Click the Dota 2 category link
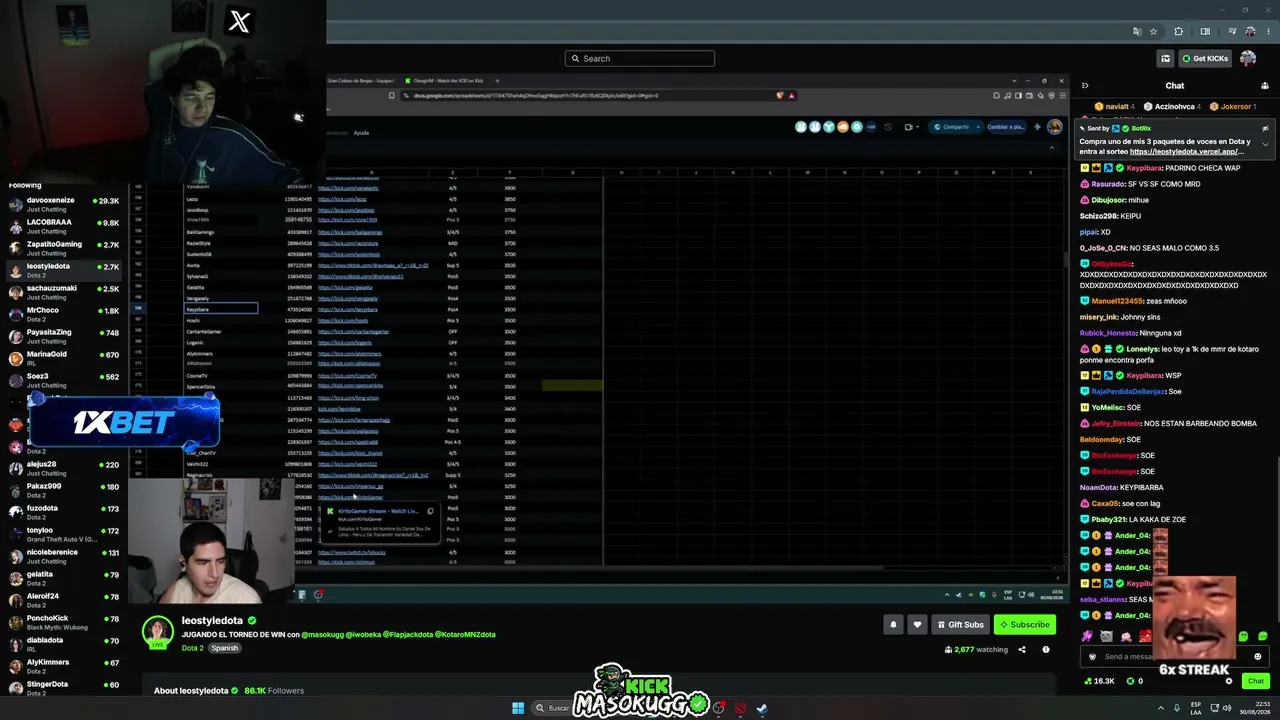1280x720 pixels. [x=192, y=648]
